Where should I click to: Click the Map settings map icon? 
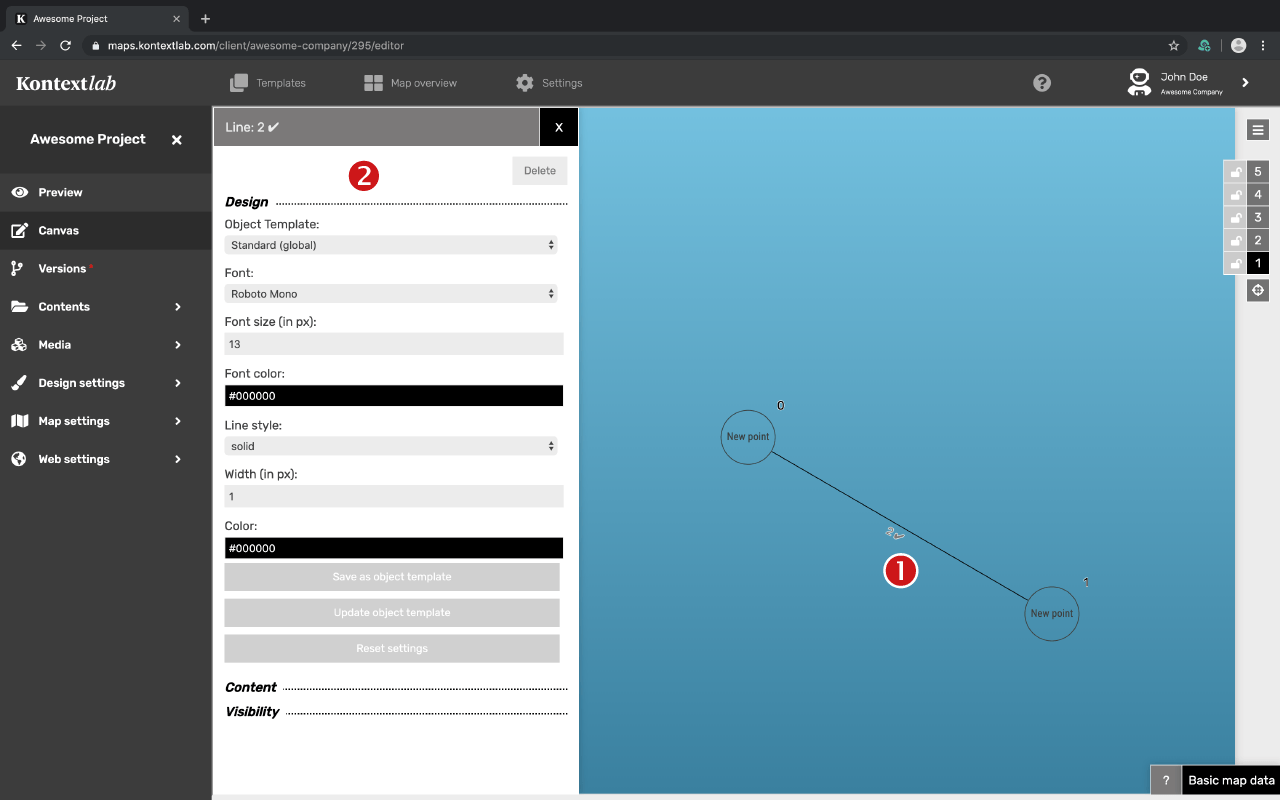coord(19,421)
